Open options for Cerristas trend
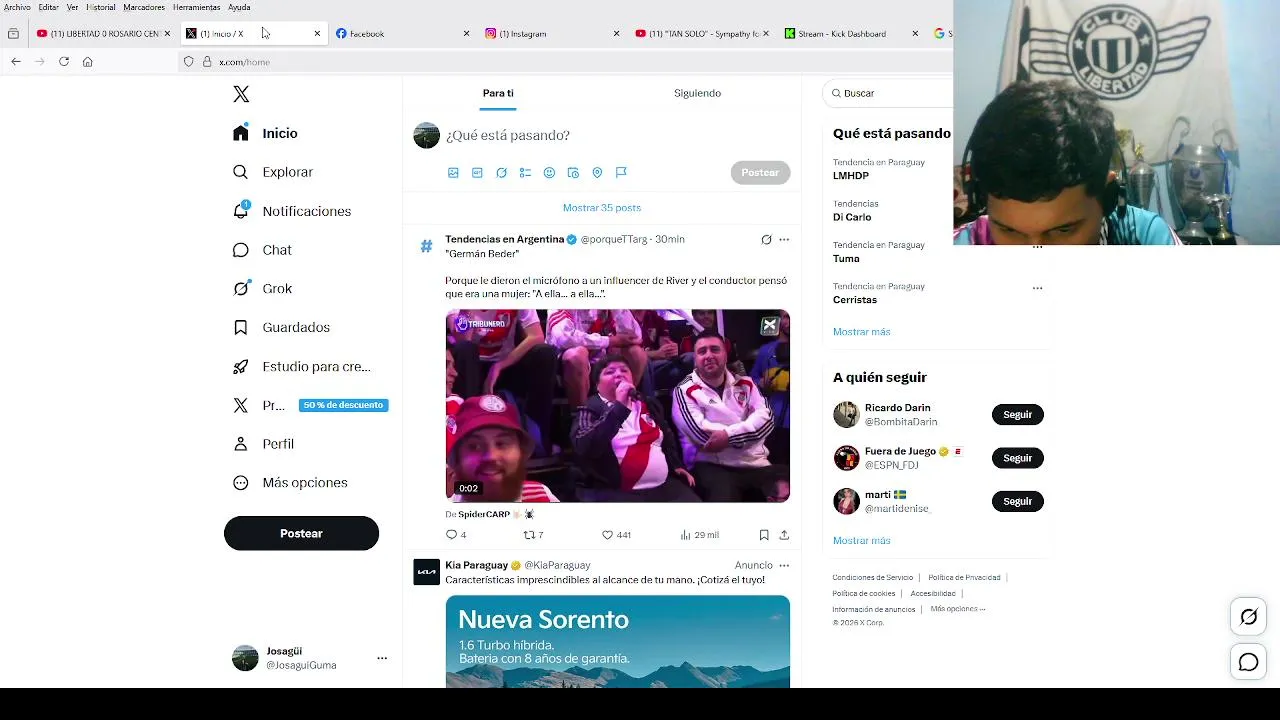 click(1037, 288)
